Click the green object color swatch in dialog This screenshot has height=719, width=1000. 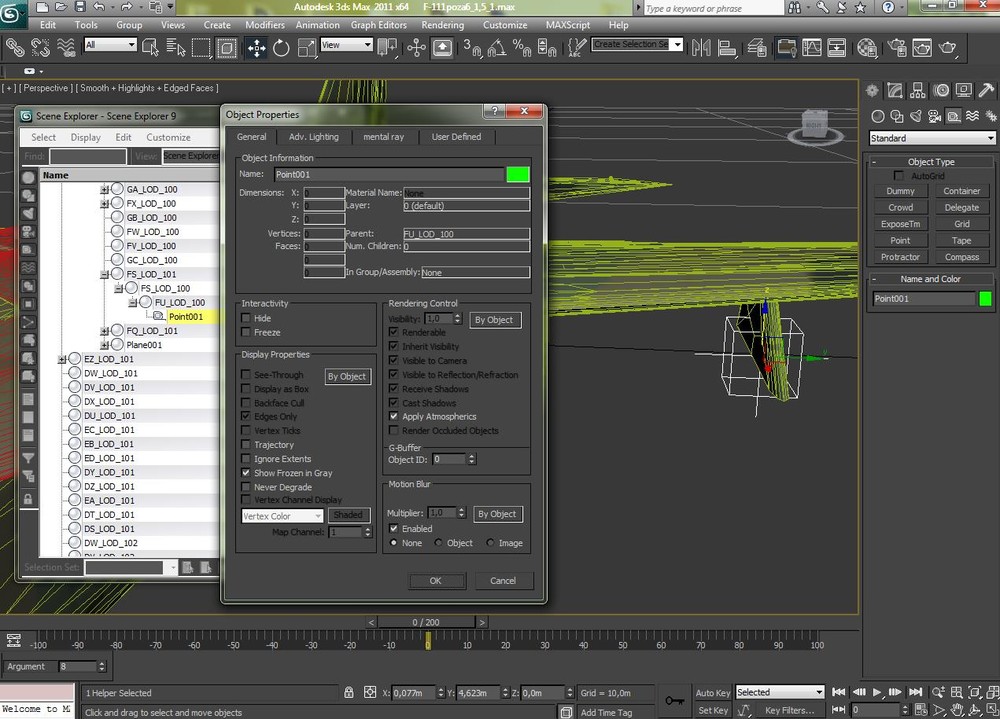coord(517,174)
